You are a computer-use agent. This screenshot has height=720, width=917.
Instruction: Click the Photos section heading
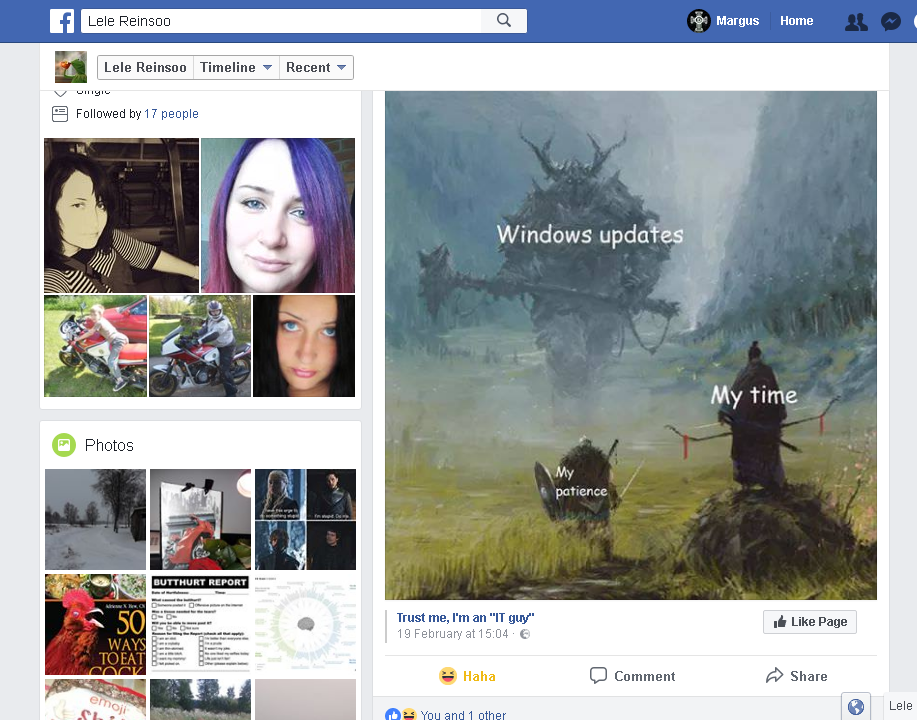[109, 445]
